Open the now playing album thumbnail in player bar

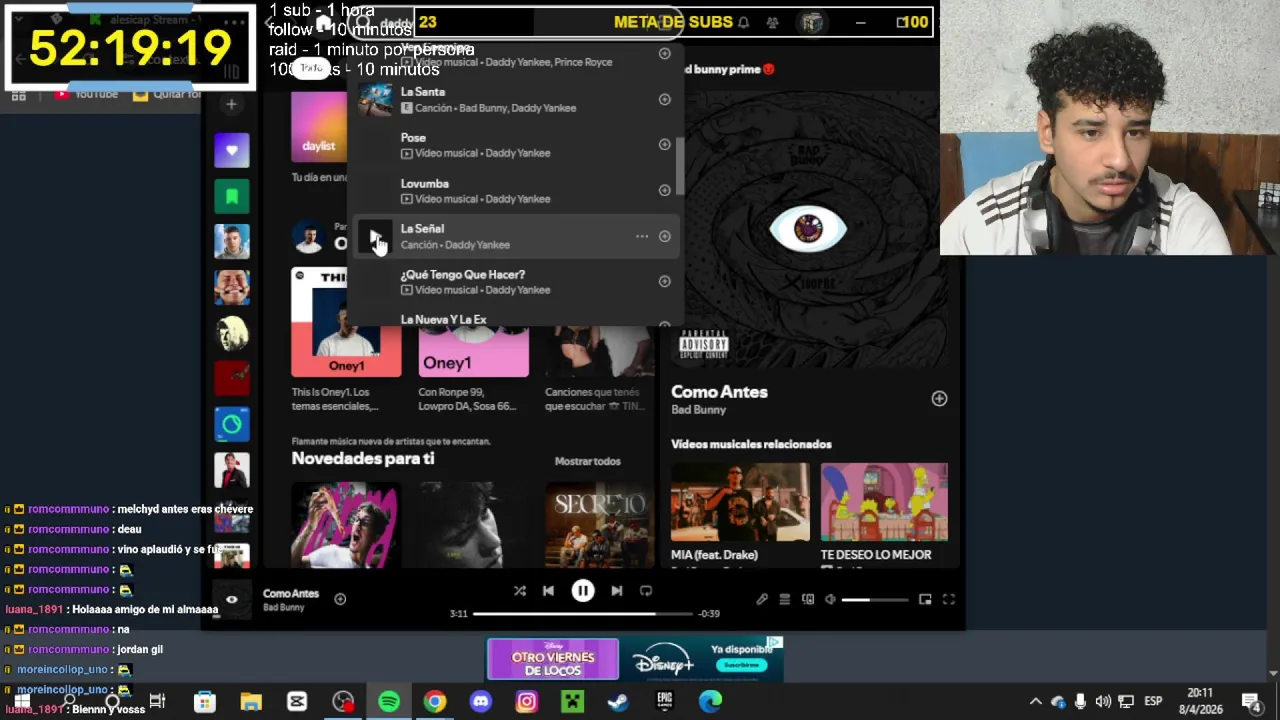(231, 599)
